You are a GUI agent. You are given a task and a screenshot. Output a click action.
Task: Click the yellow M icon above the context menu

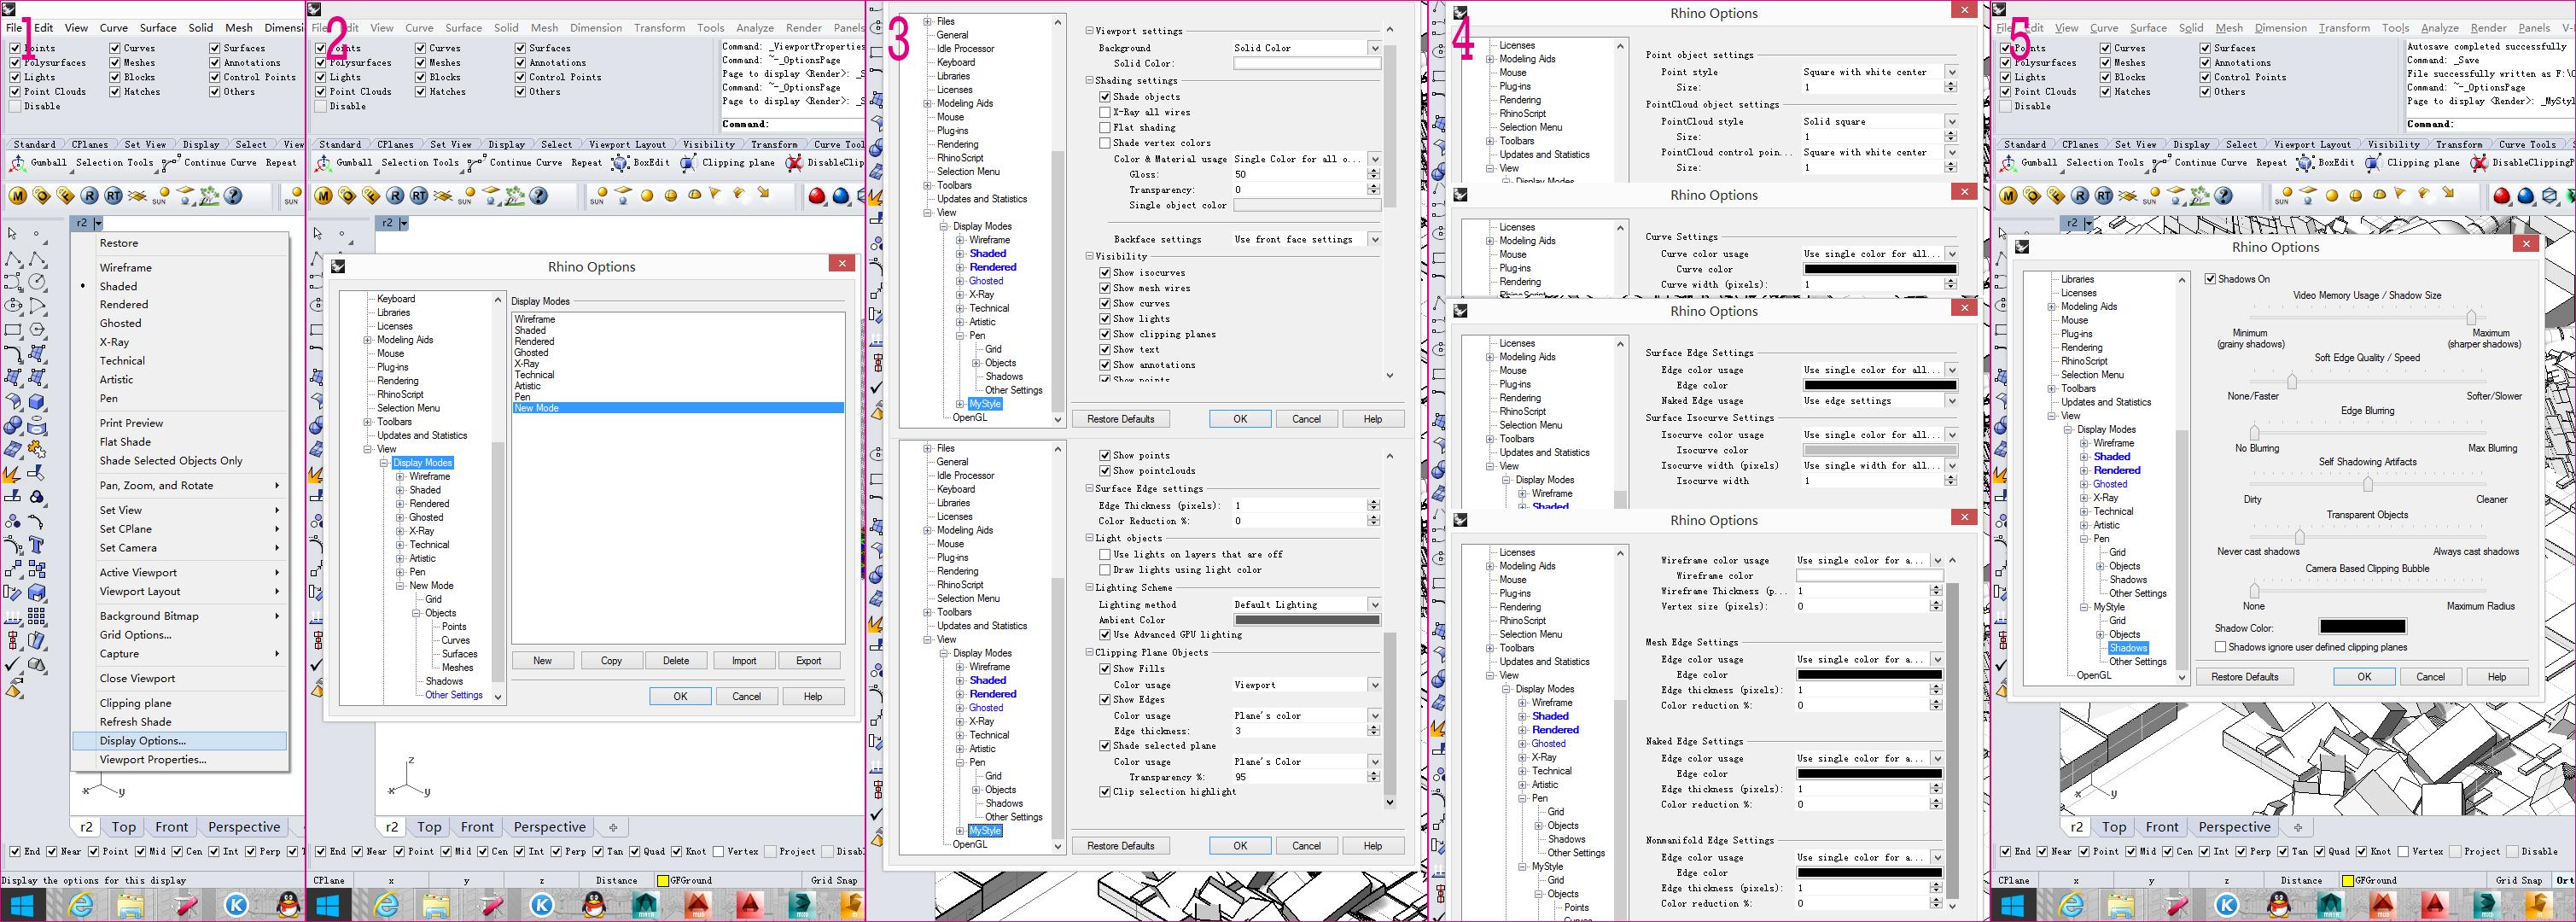[18, 196]
